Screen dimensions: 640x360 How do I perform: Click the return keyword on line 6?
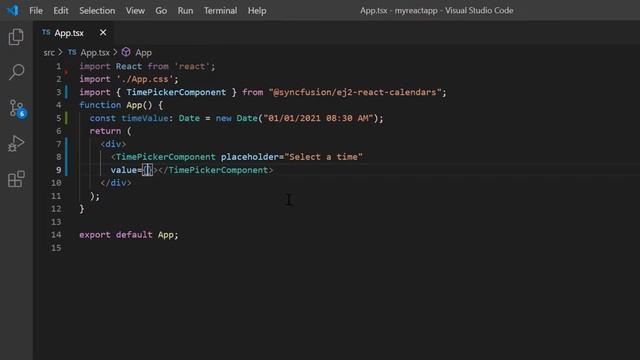tap(105, 131)
